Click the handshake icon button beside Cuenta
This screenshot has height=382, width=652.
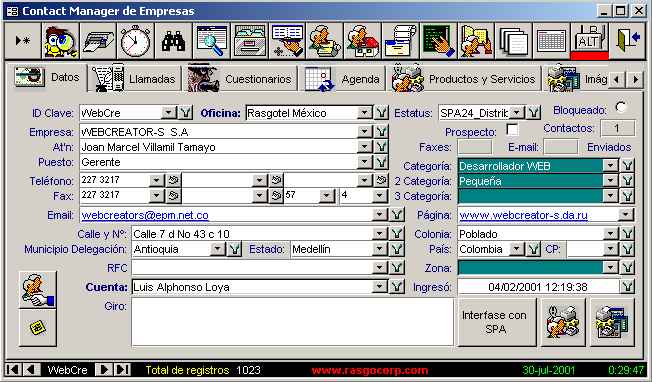37,290
